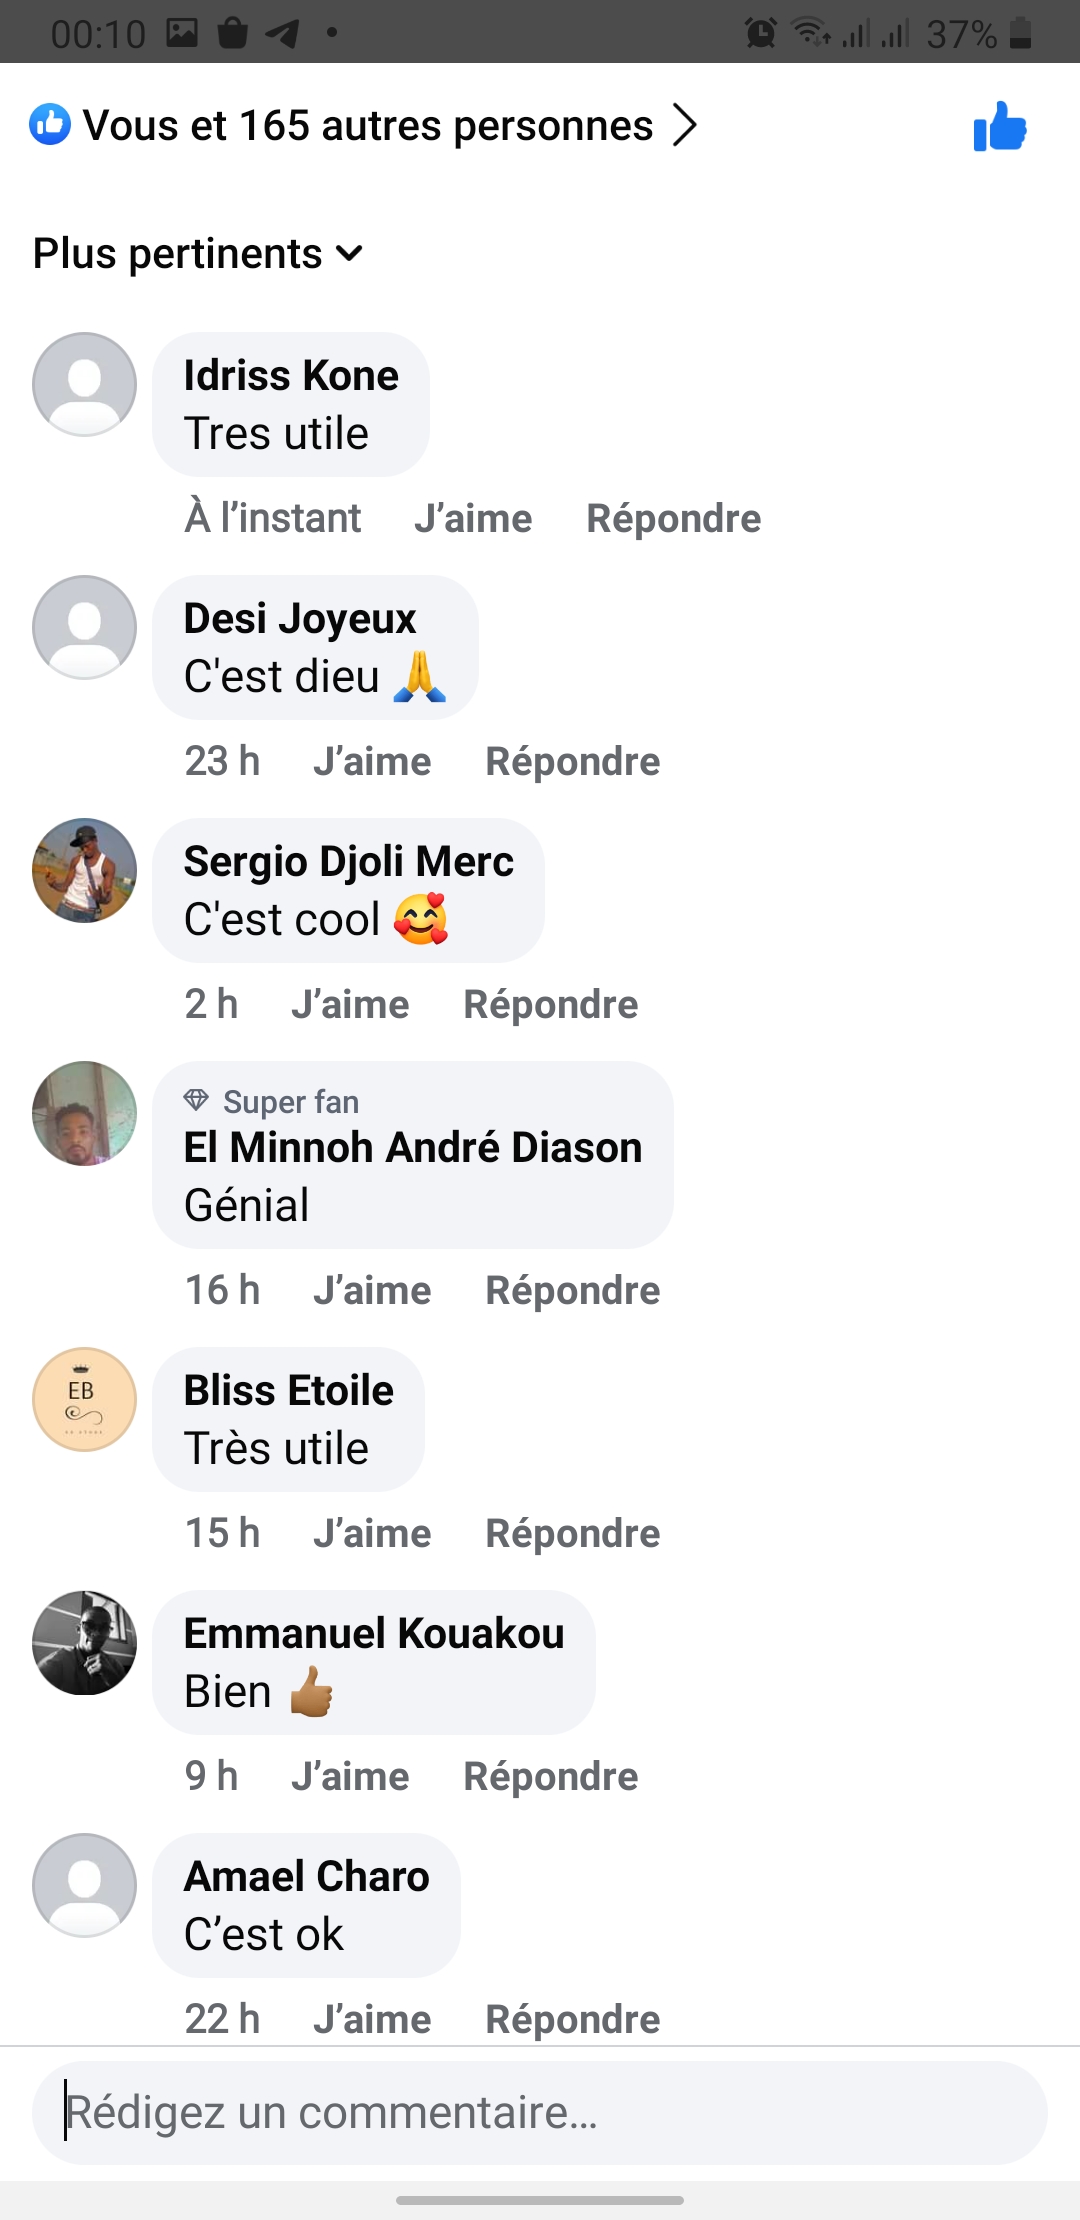Like Desi Joyeux's comment

(372, 762)
